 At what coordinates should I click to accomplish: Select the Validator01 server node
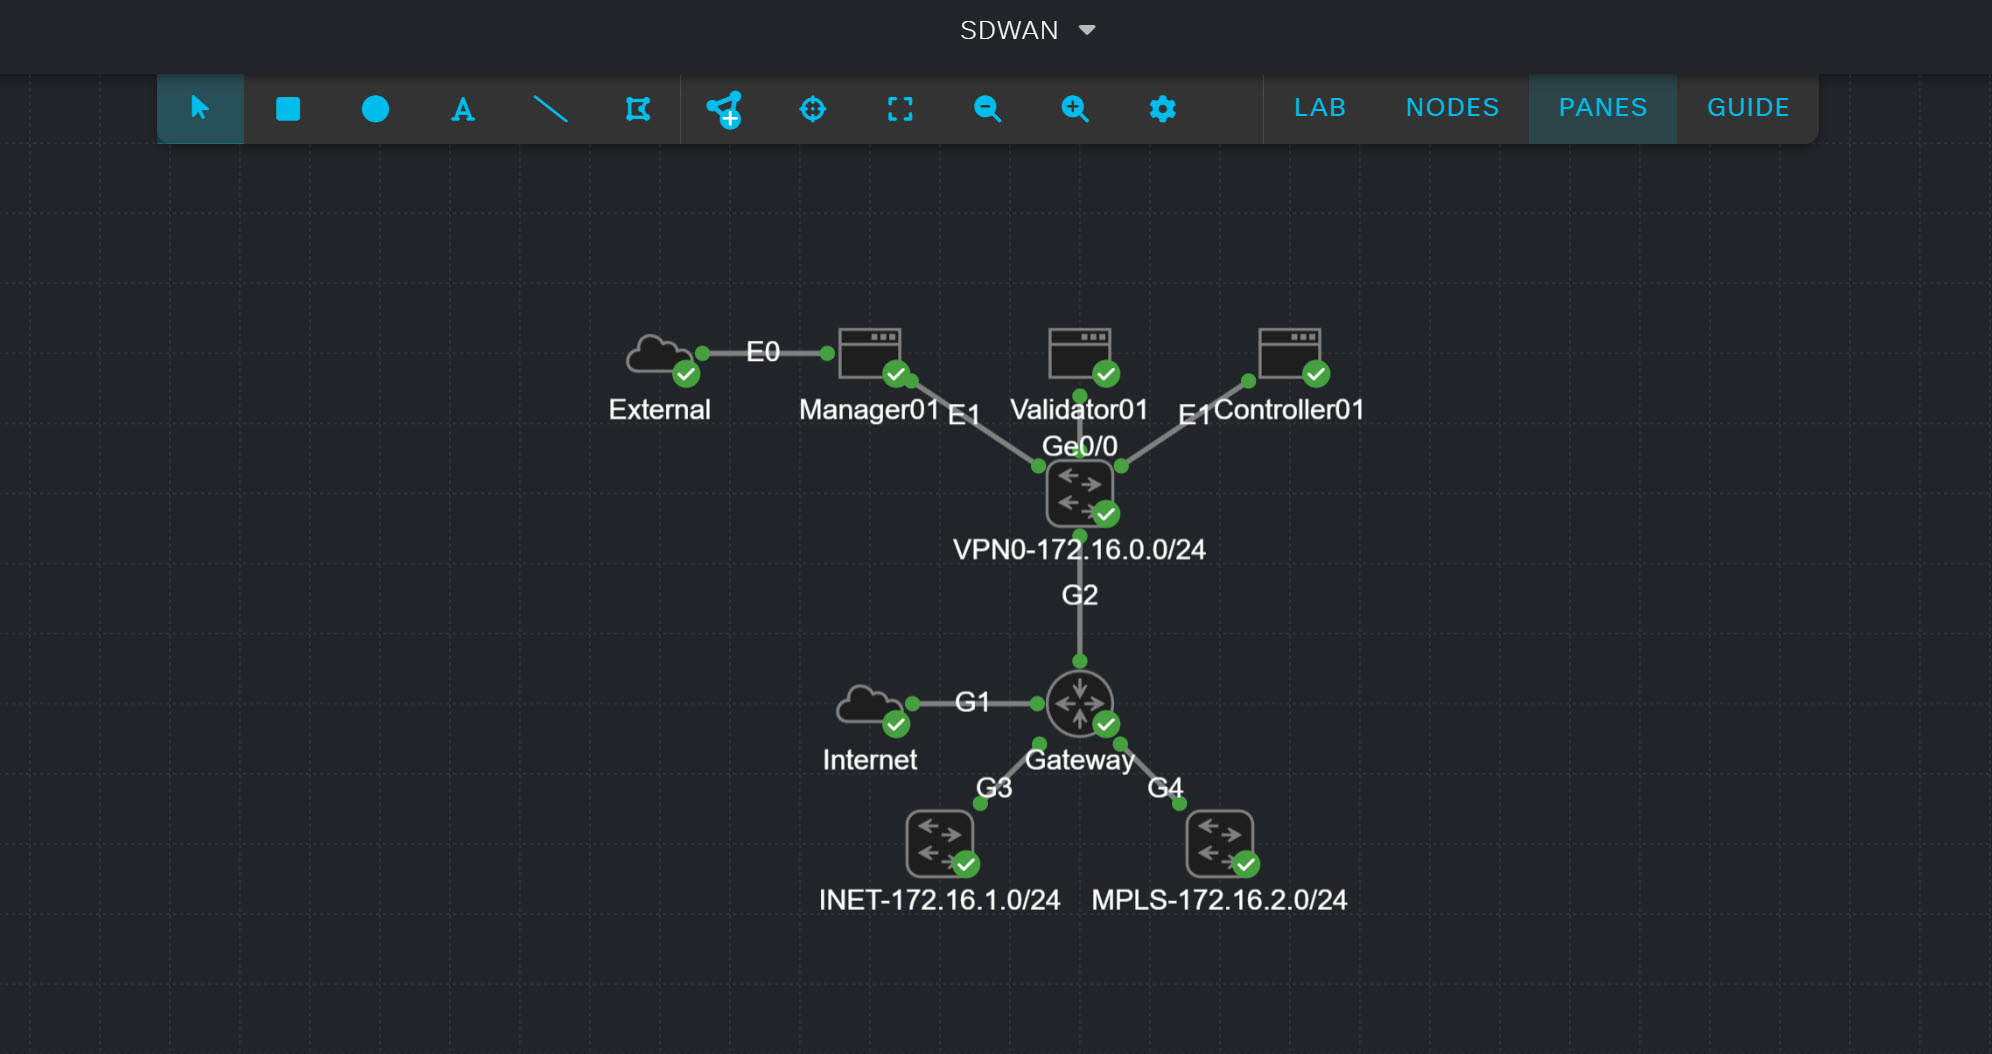click(1080, 355)
